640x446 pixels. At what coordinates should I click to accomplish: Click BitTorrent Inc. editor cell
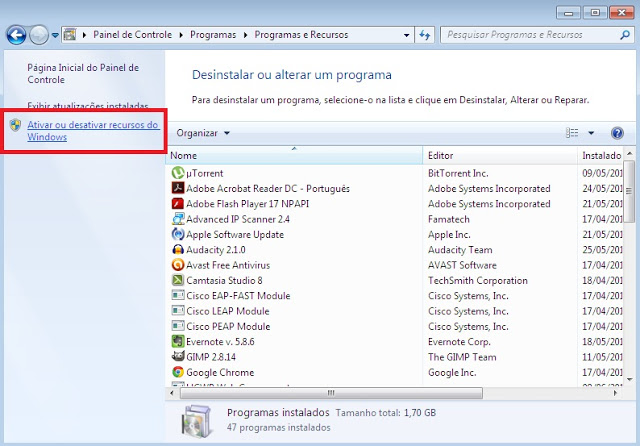(x=458, y=173)
